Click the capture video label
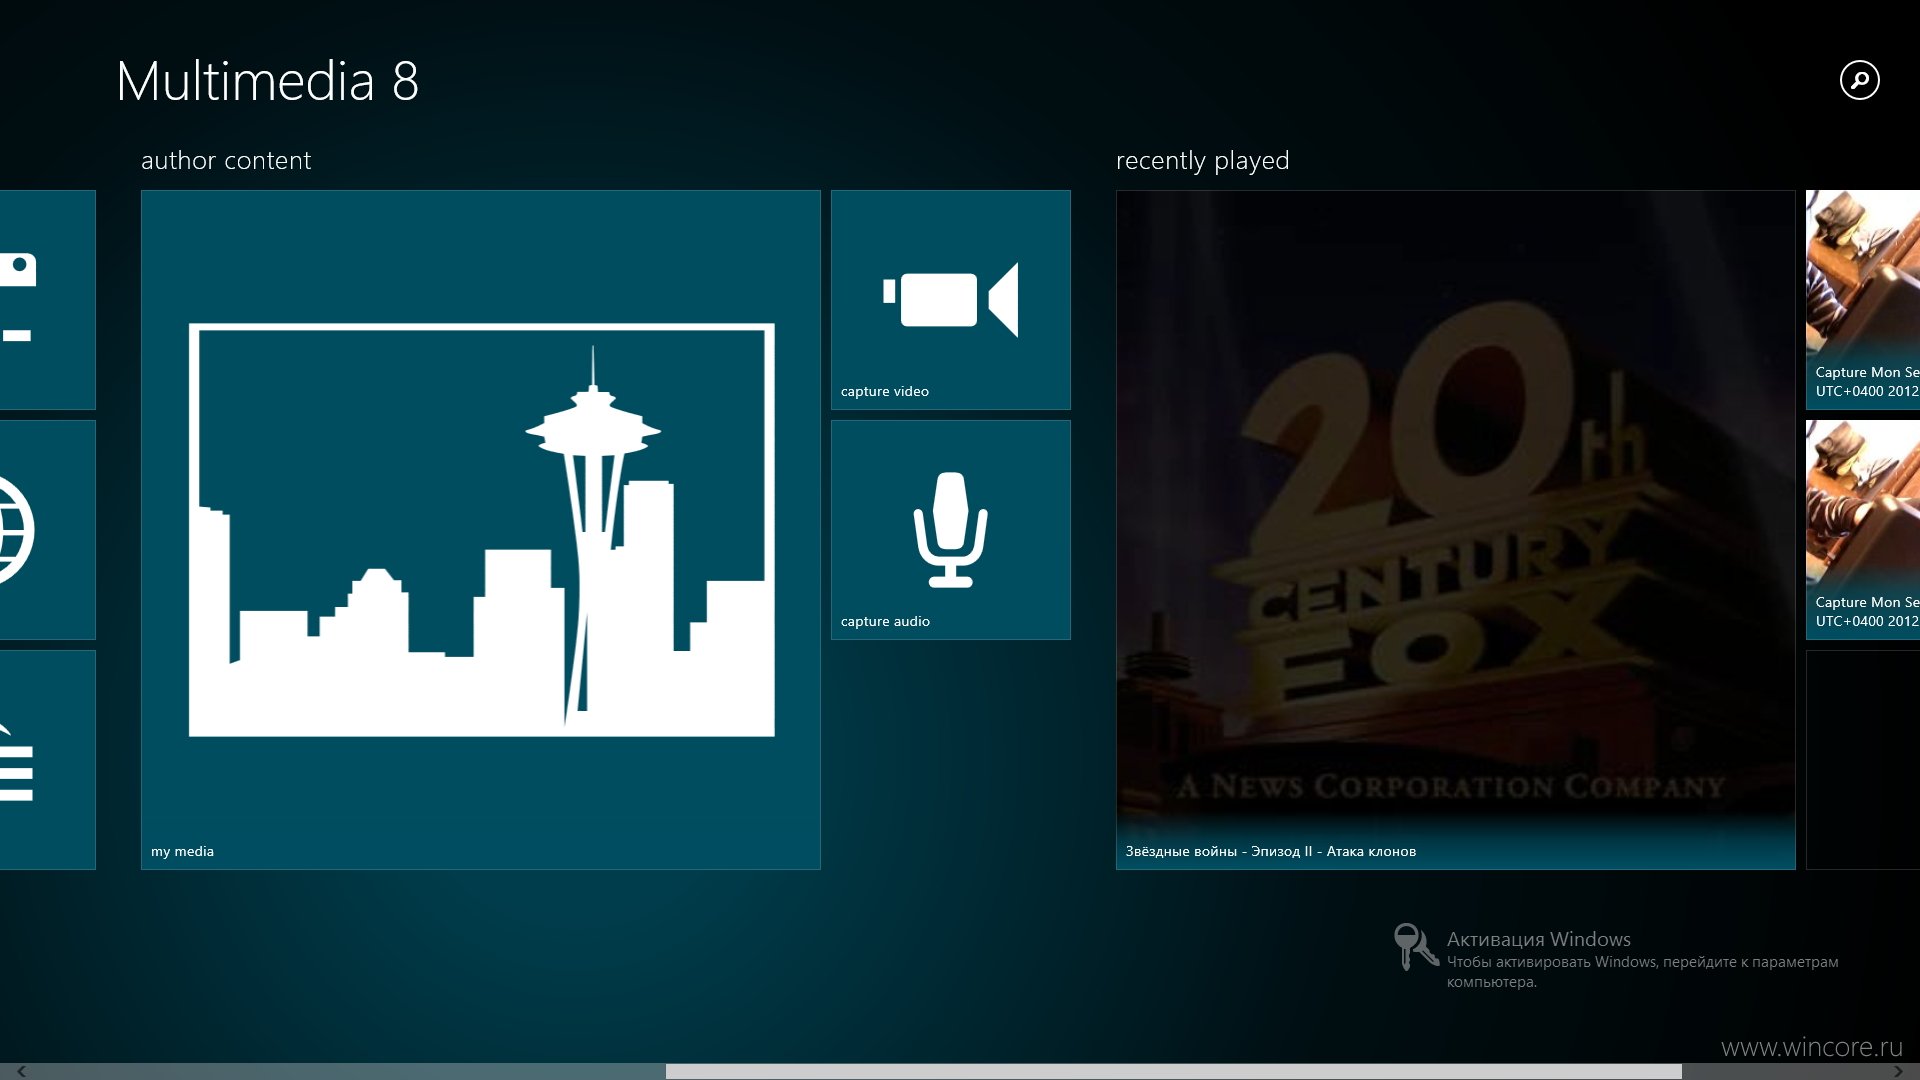 [x=885, y=391]
